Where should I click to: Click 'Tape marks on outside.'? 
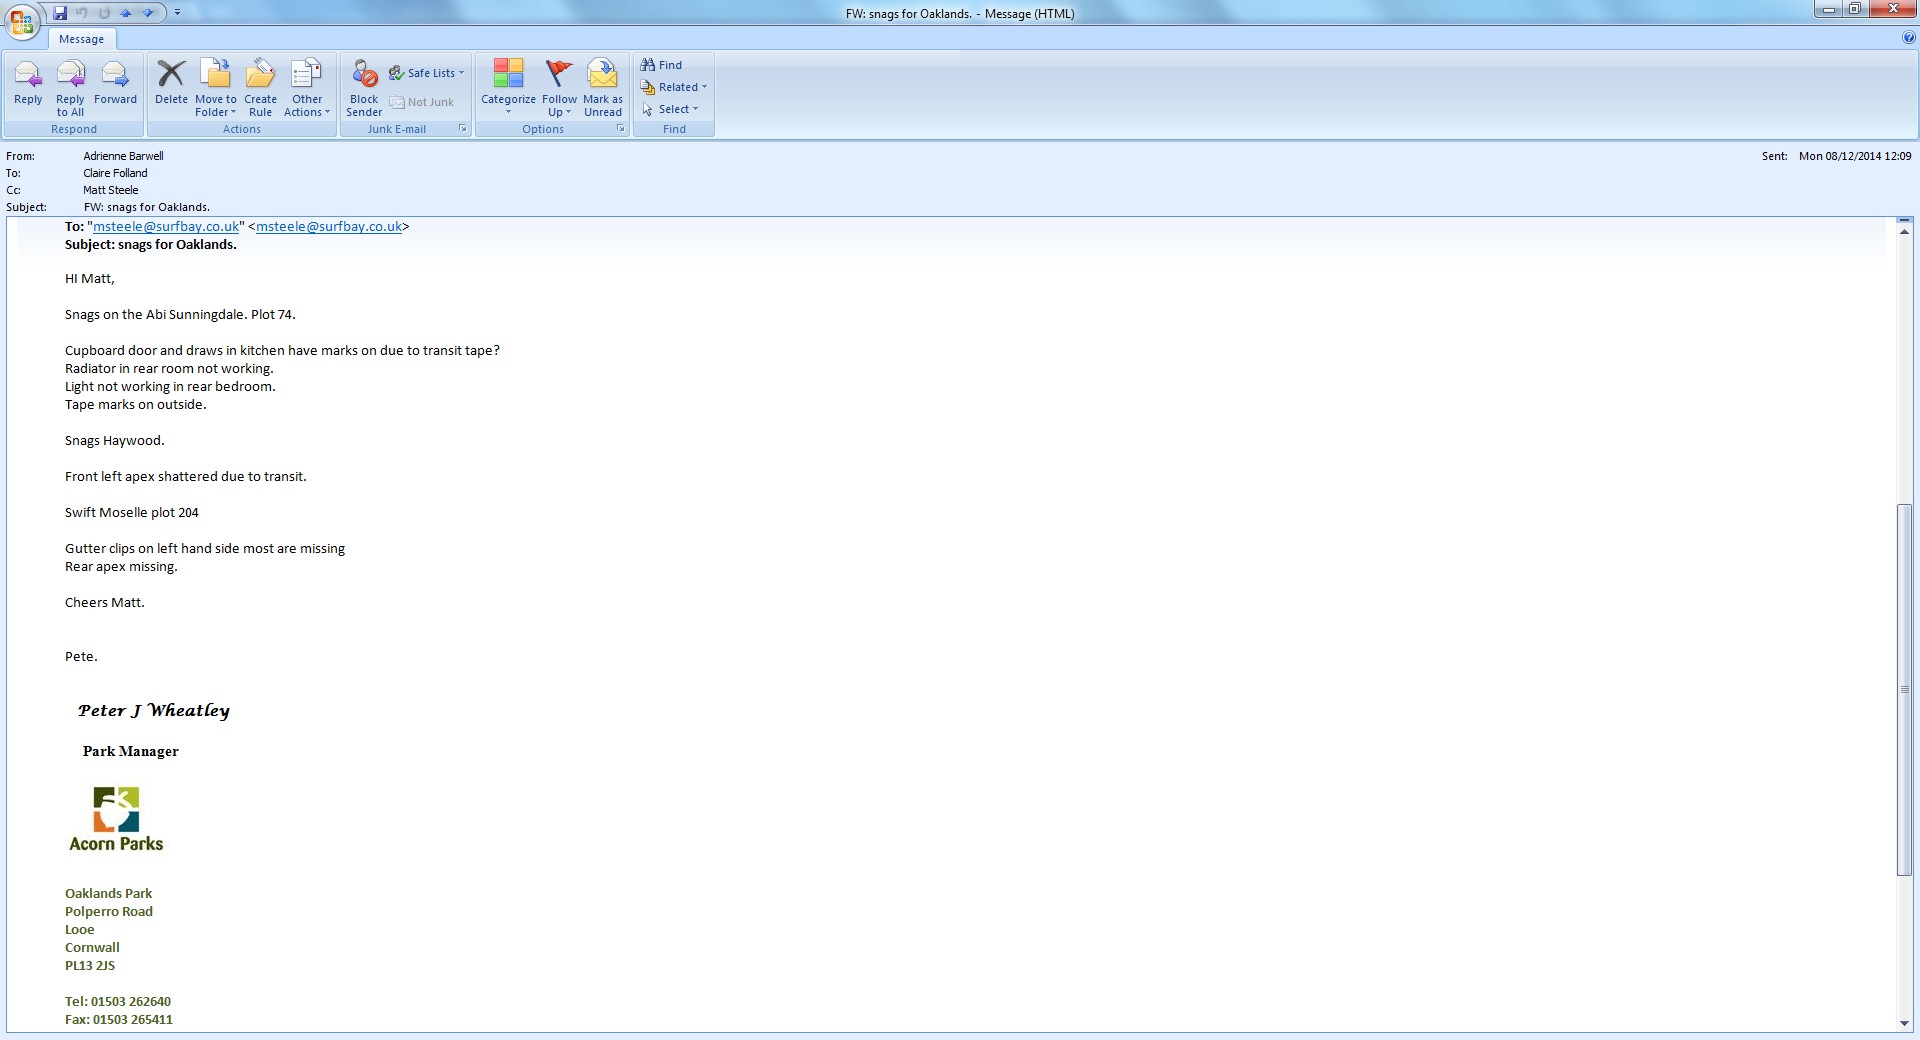pyautogui.click(x=136, y=405)
